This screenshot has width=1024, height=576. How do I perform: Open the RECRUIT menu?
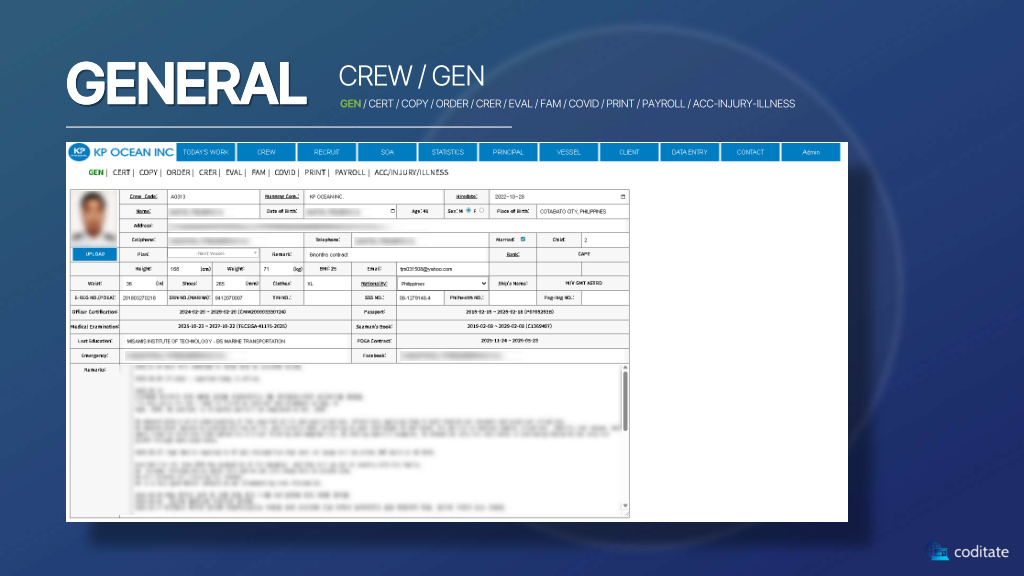(327, 152)
